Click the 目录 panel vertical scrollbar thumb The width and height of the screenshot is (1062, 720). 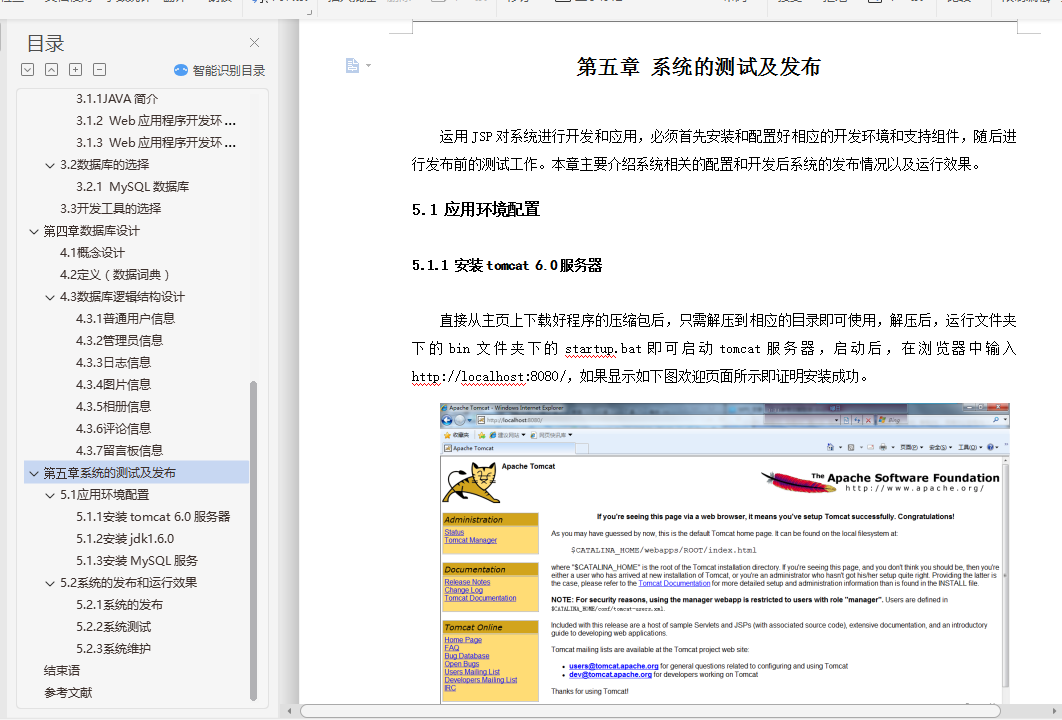[253, 541]
